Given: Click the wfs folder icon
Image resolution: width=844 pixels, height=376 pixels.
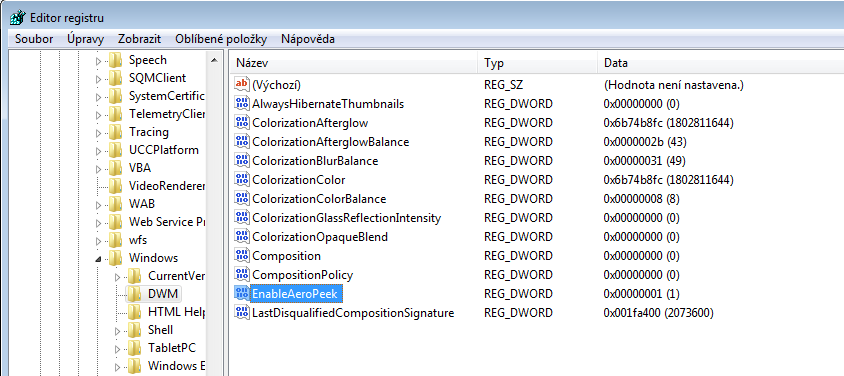Looking at the screenshot, I should click(115, 240).
